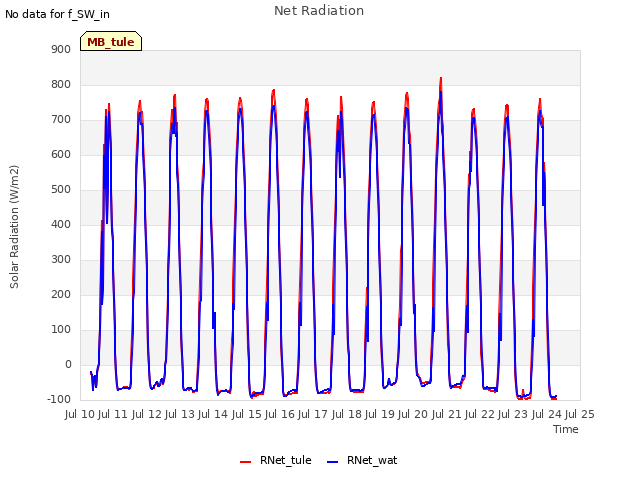Image resolution: width=640 pixels, height=480 pixels.
Task: Click the Jul 10 x-axis label
Action: click(80, 414)
